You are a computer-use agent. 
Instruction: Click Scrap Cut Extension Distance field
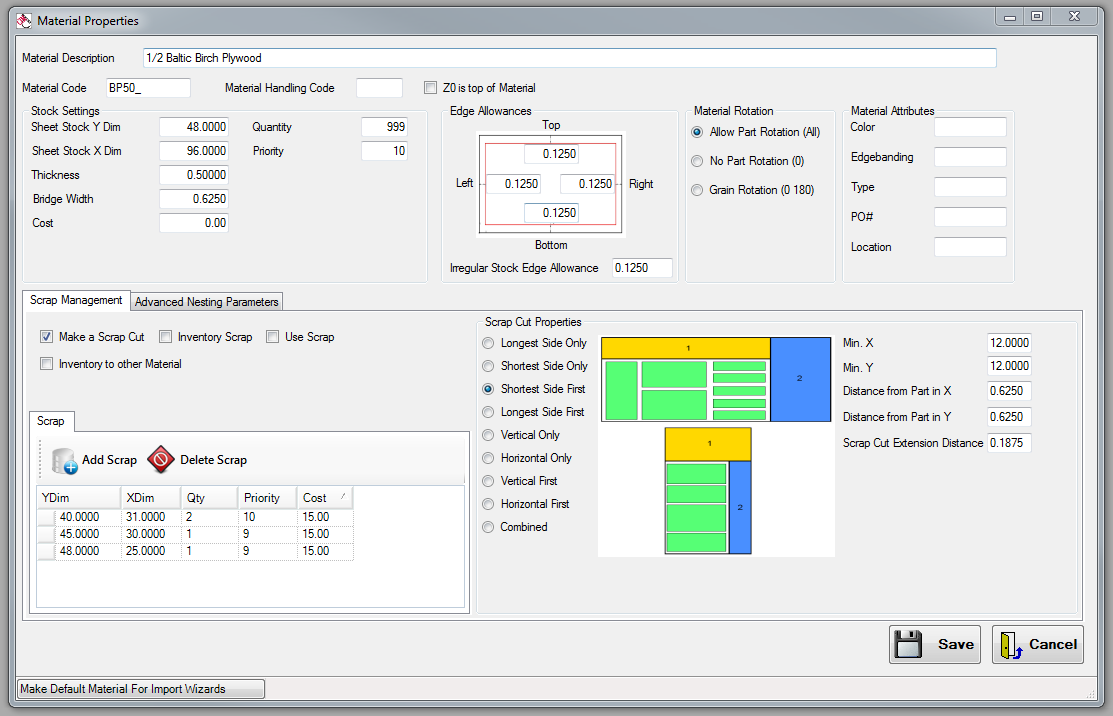1009,443
